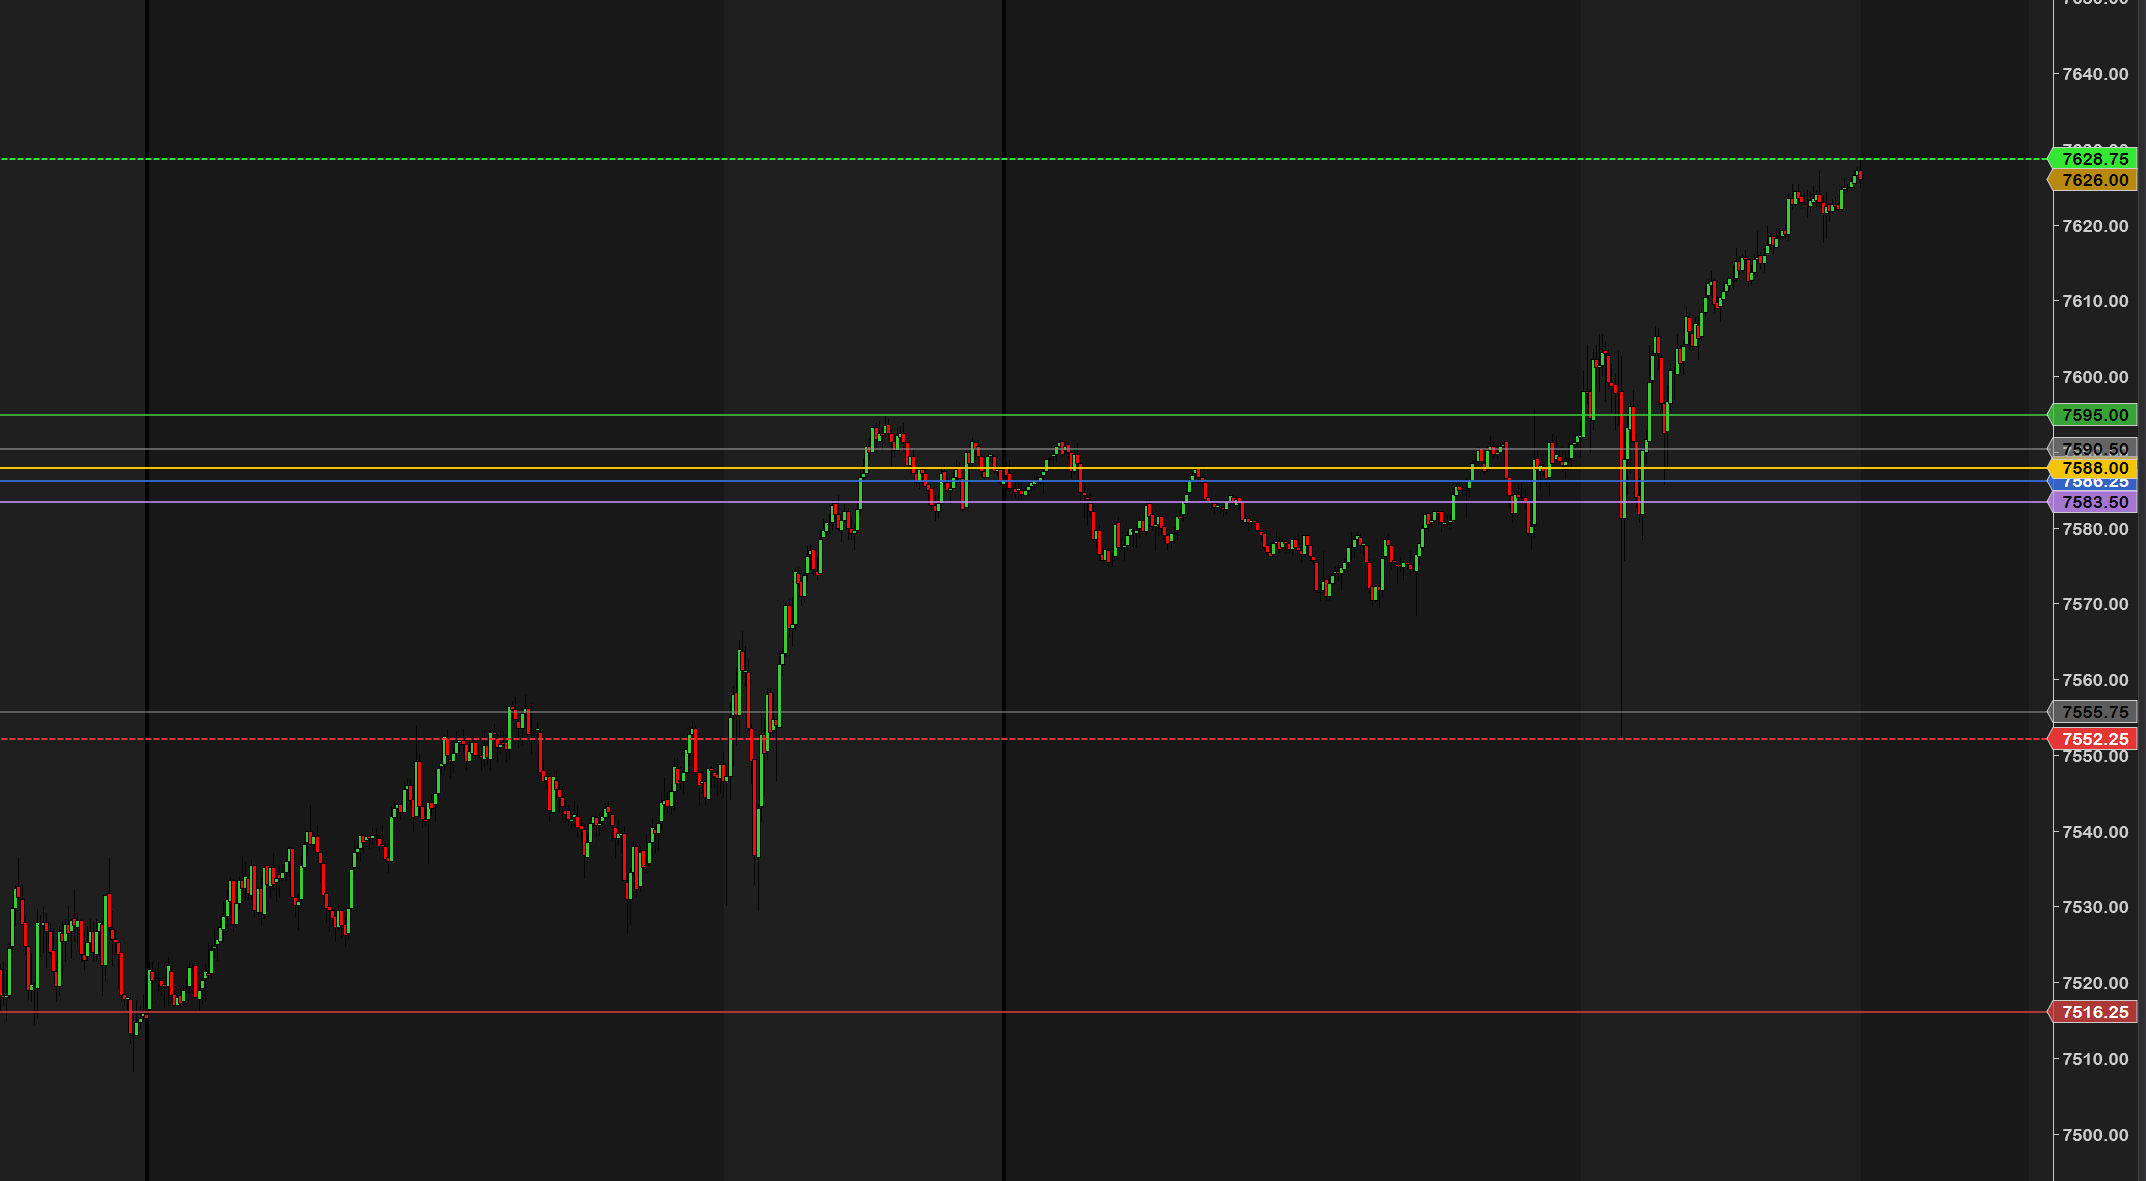Click the 7530.00 price axis label

(2095, 907)
